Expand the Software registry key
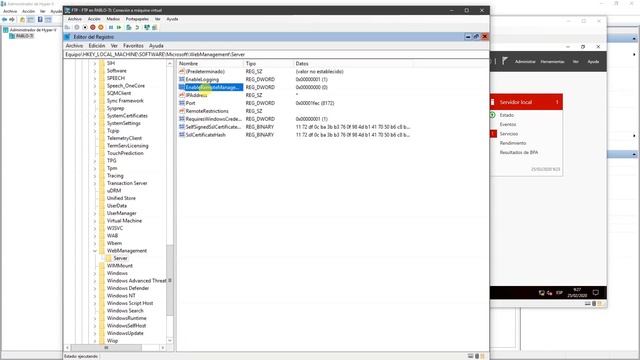 coord(95,71)
